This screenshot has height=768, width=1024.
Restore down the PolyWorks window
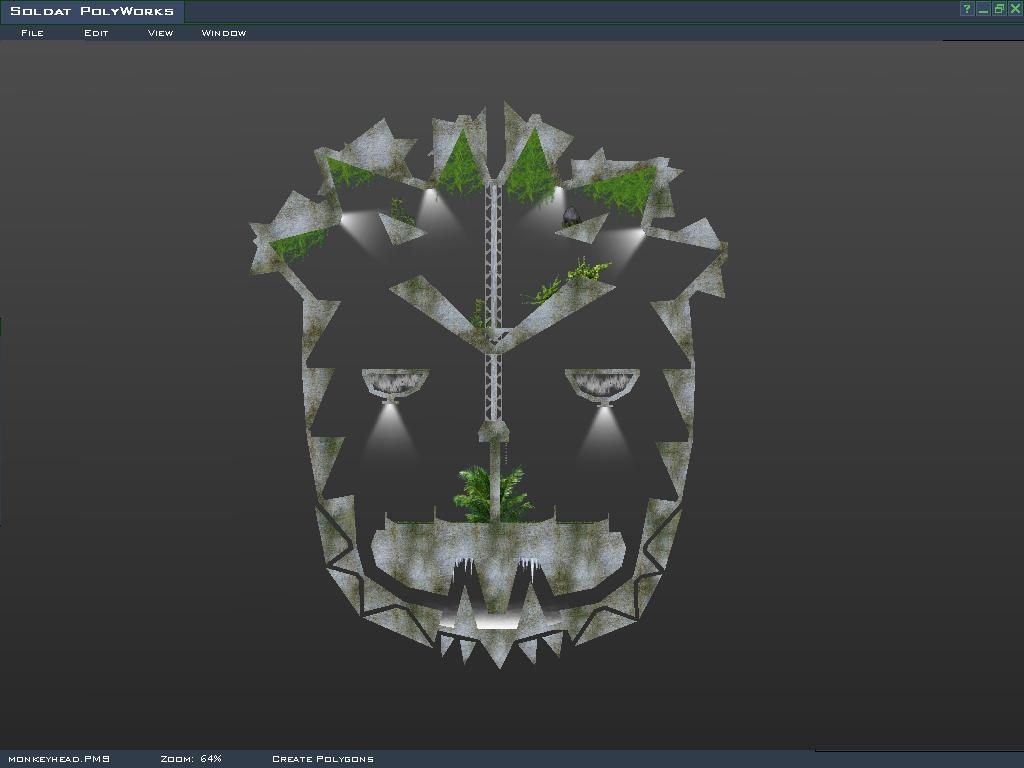999,9
